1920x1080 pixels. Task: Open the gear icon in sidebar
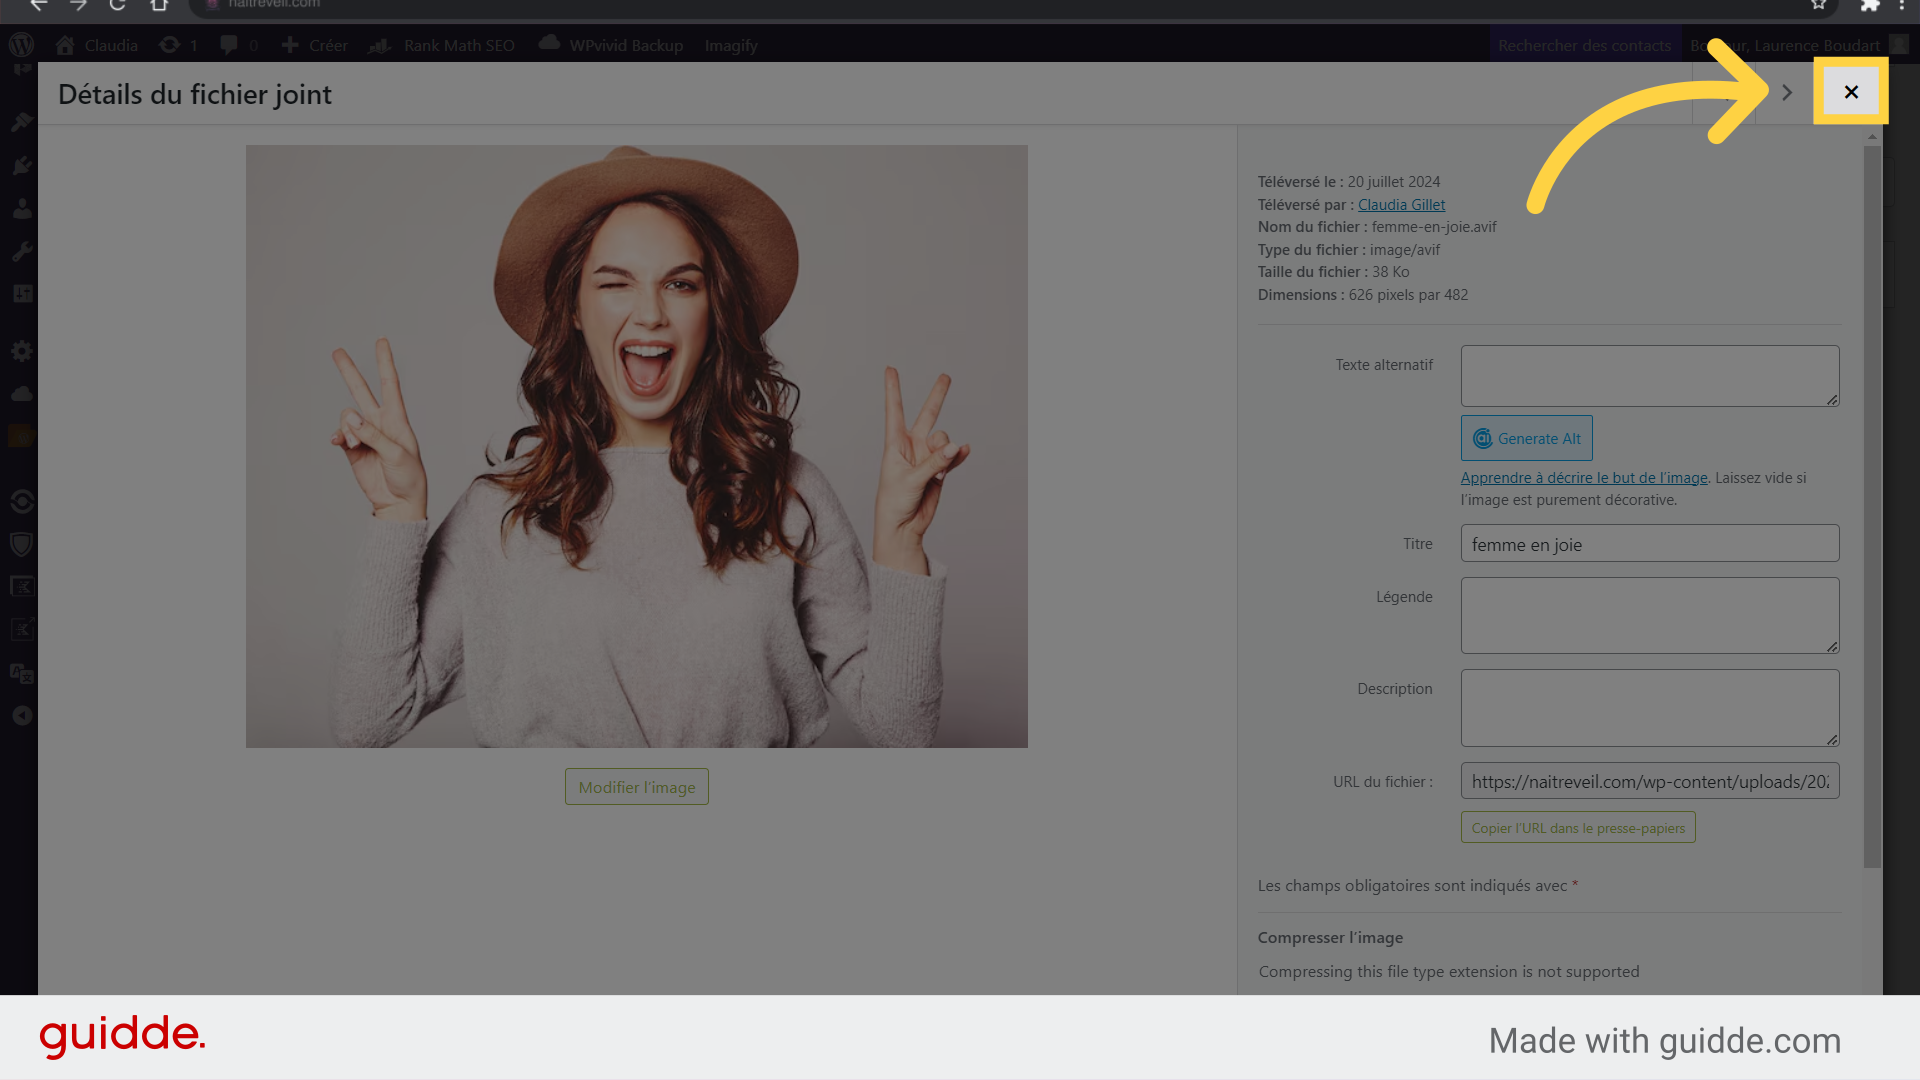click(x=22, y=351)
